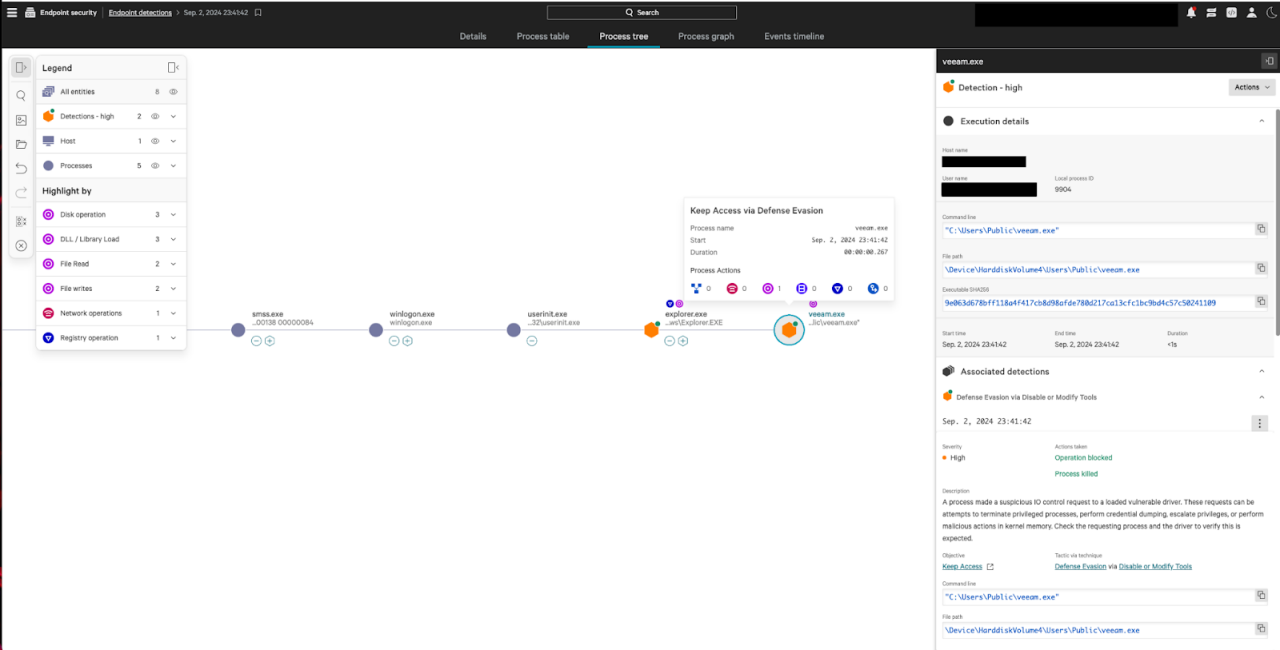Expand Disk operation highlight row
1280x650 pixels.
pos(173,215)
